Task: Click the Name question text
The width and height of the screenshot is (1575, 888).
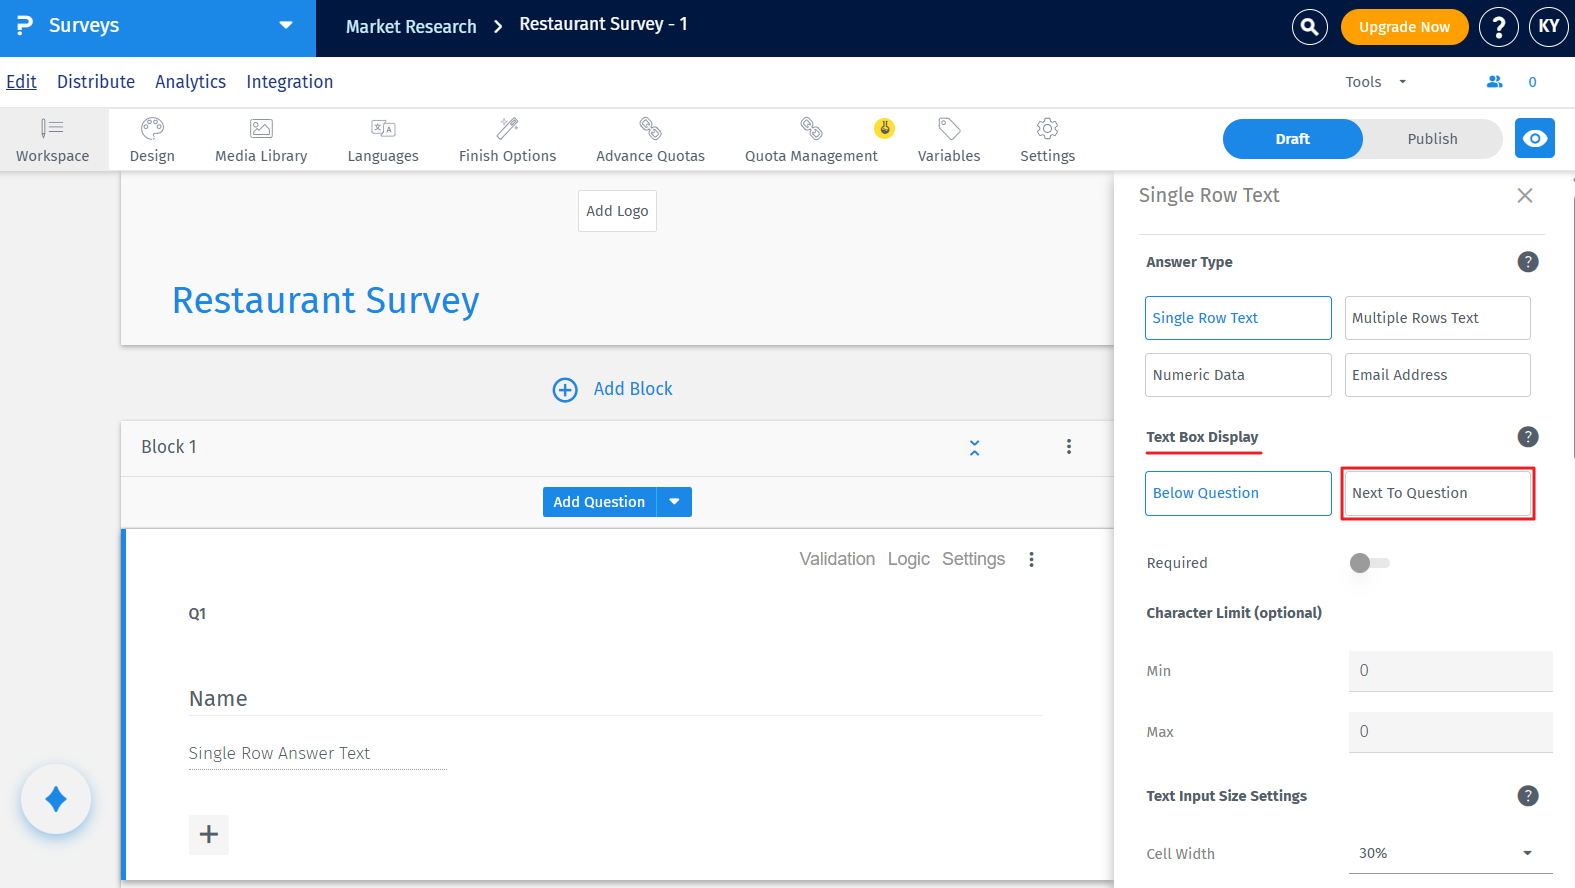Action: pos(218,699)
